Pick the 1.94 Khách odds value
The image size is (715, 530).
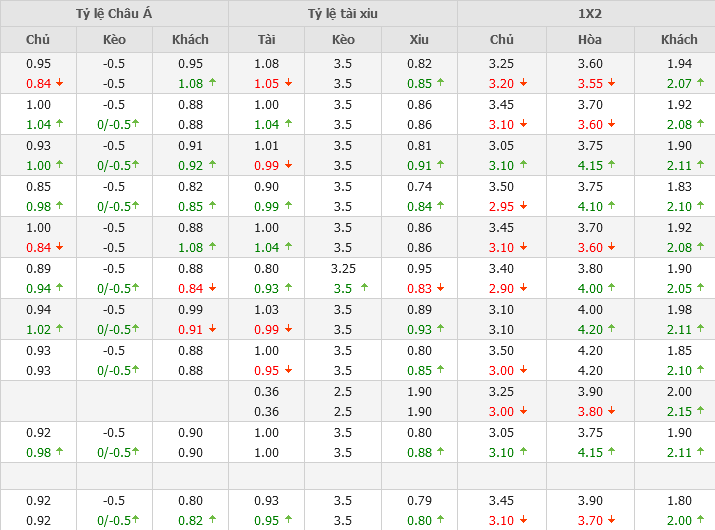coord(680,64)
